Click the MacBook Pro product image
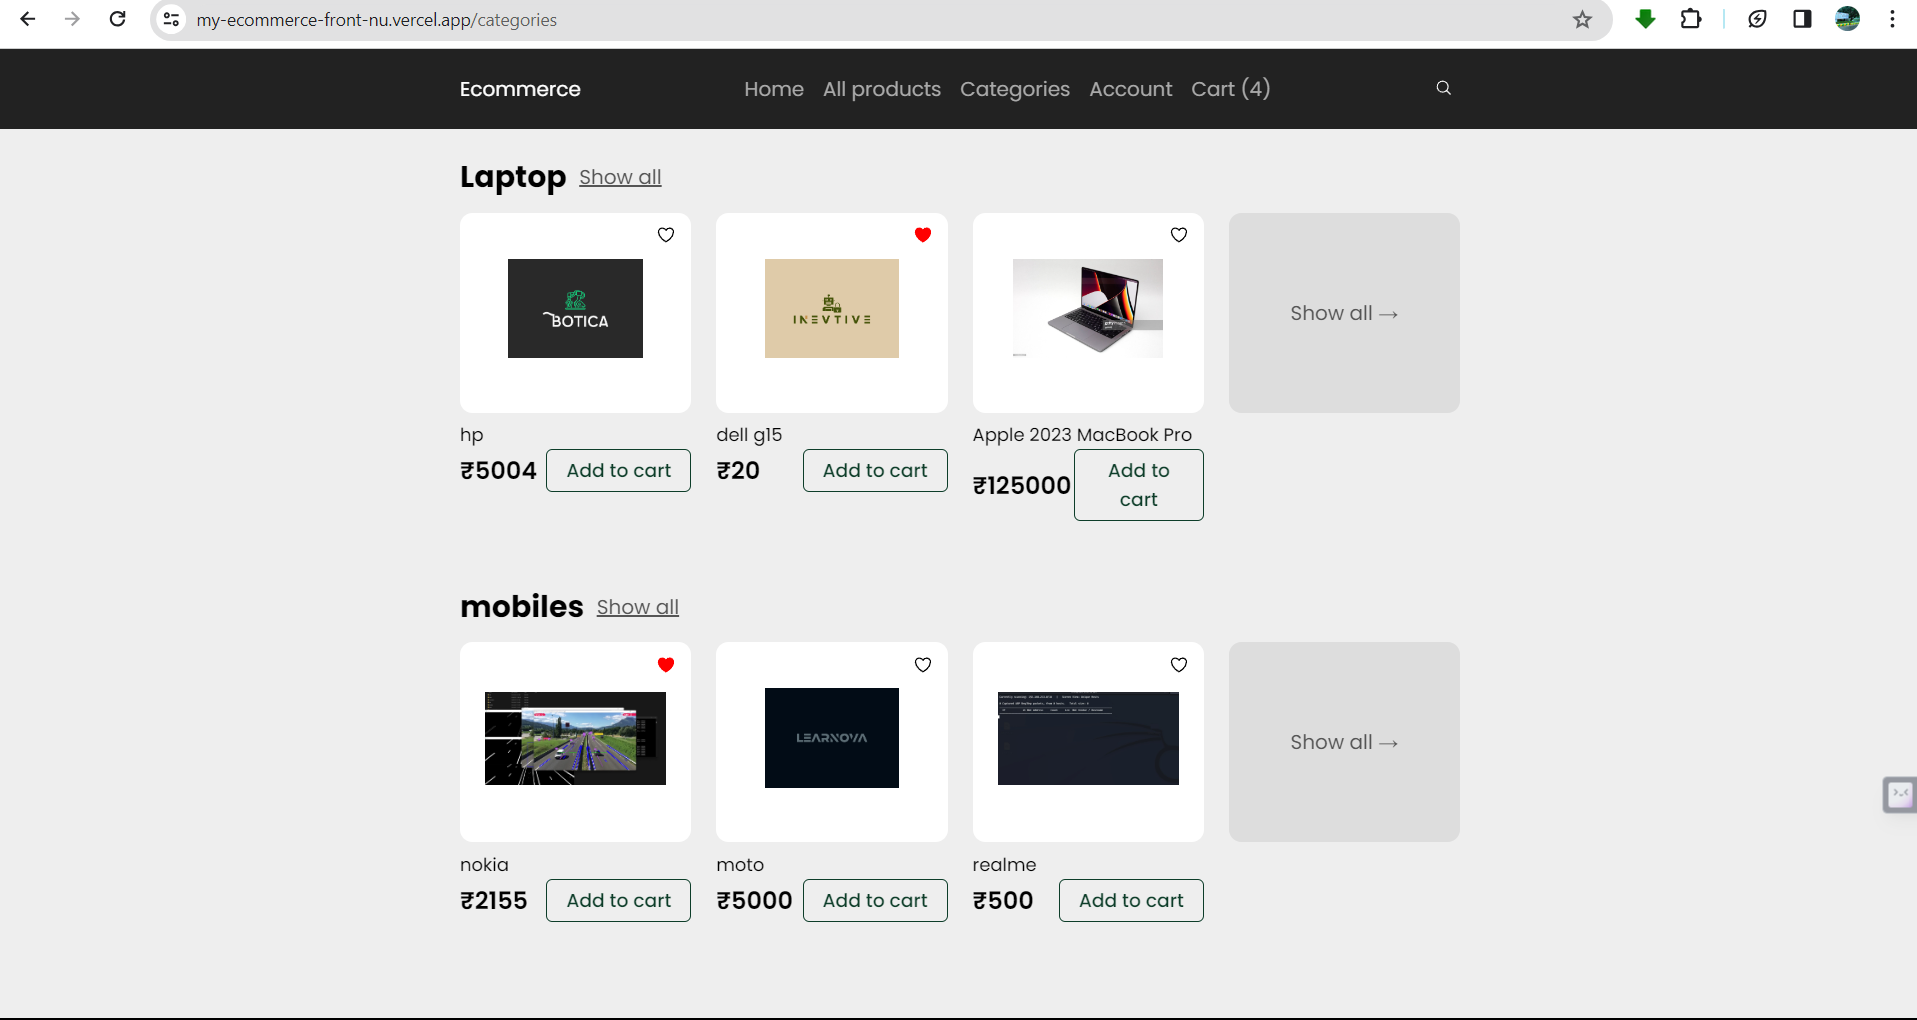1917x1020 pixels. (x=1087, y=309)
